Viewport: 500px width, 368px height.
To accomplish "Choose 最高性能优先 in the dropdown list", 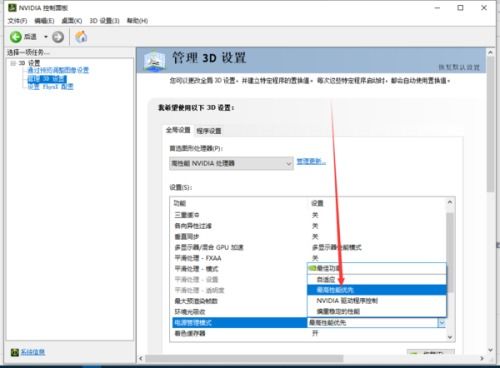I will tap(376, 290).
